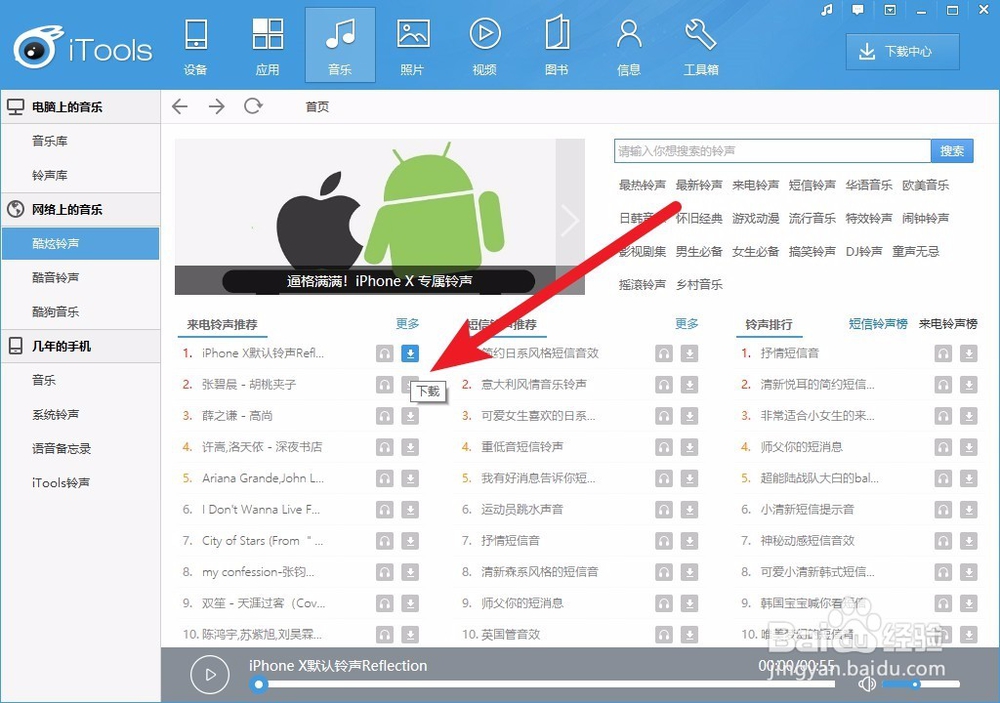Refresh the page with the reload icon
This screenshot has height=703, width=1000.
click(253, 106)
